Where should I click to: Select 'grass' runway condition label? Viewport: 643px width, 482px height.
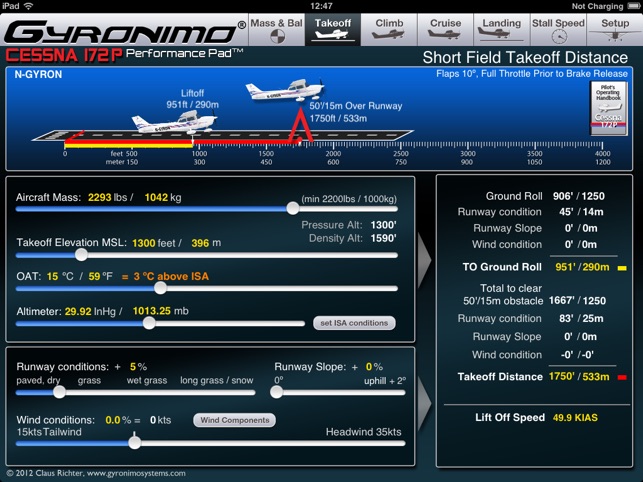89,381
